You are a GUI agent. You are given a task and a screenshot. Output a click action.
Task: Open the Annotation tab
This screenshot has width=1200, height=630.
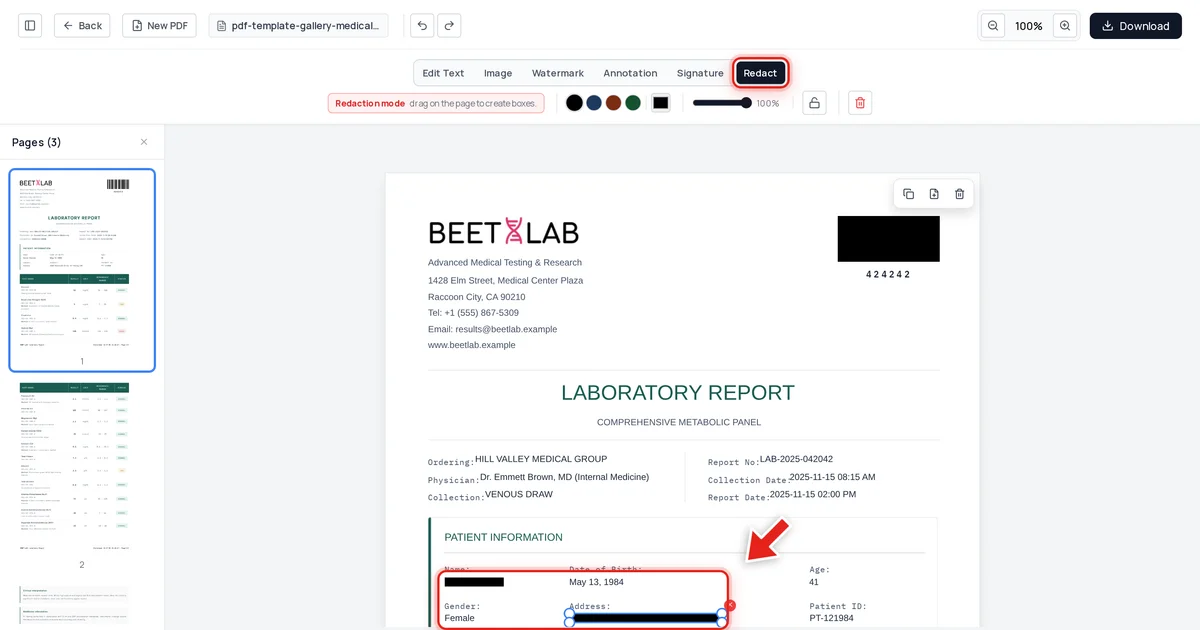pyautogui.click(x=630, y=73)
